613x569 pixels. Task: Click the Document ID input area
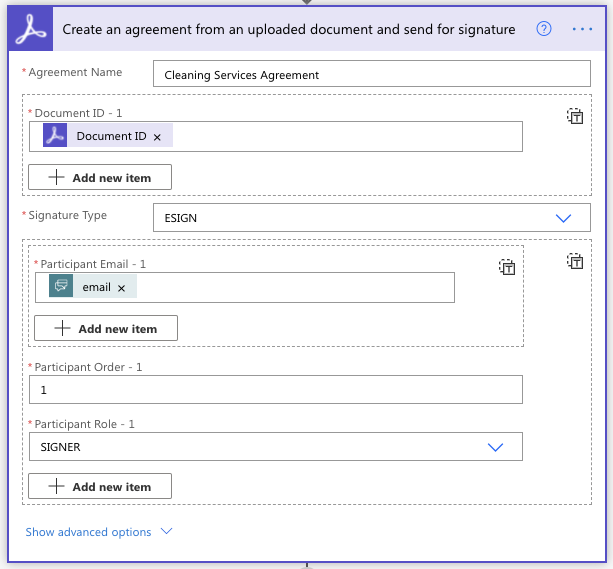point(345,137)
